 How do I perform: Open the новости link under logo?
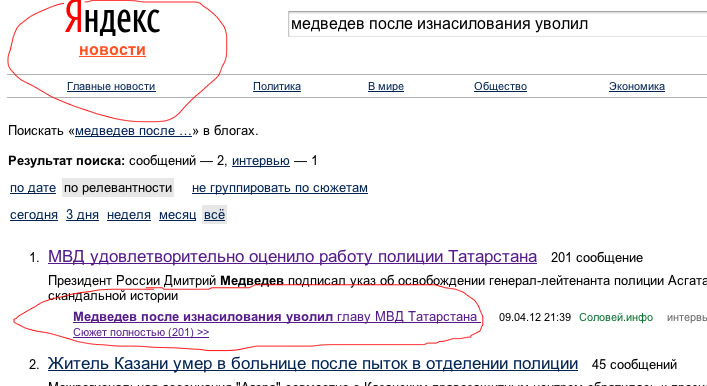[113, 50]
